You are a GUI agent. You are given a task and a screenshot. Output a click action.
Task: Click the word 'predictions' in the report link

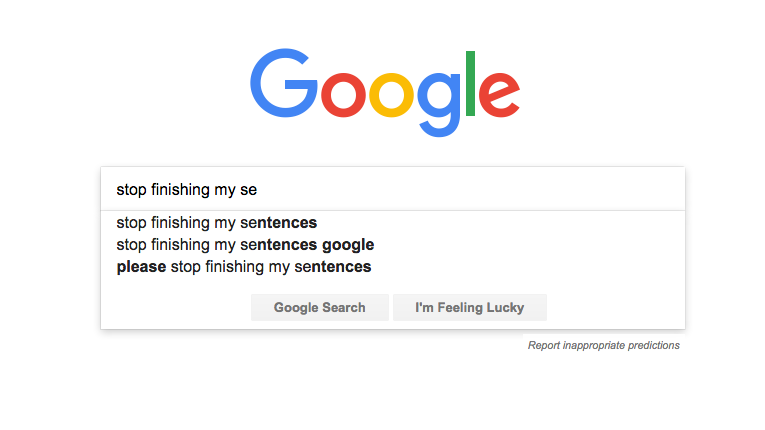(x=654, y=346)
